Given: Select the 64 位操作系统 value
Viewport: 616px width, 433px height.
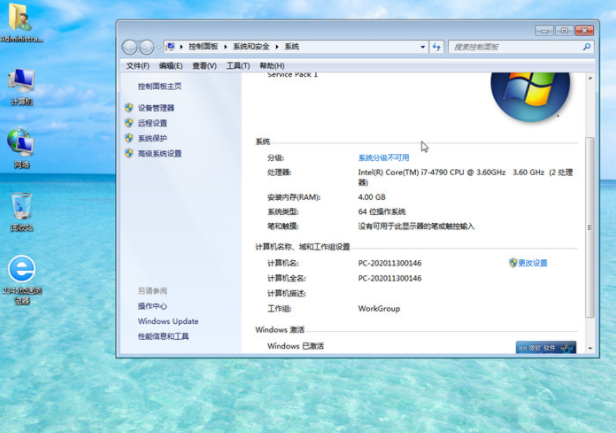Looking at the screenshot, I should click(x=381, y=211).
